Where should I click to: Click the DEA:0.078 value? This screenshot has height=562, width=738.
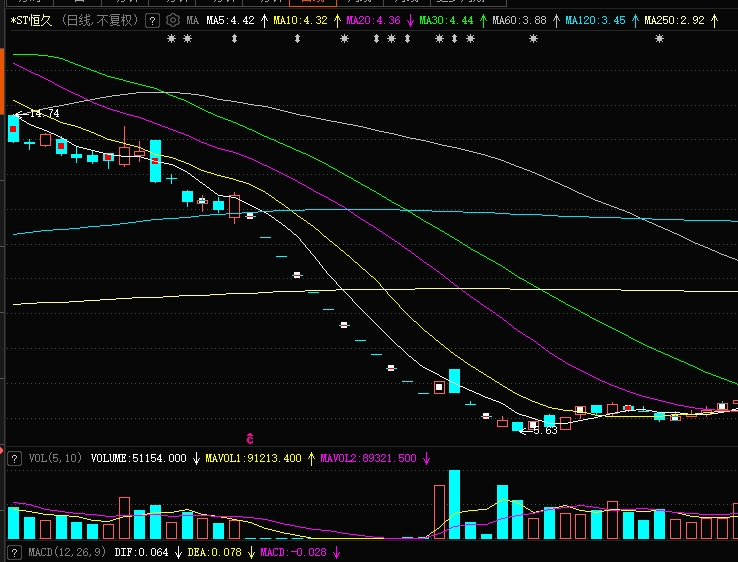pos(214,552)
